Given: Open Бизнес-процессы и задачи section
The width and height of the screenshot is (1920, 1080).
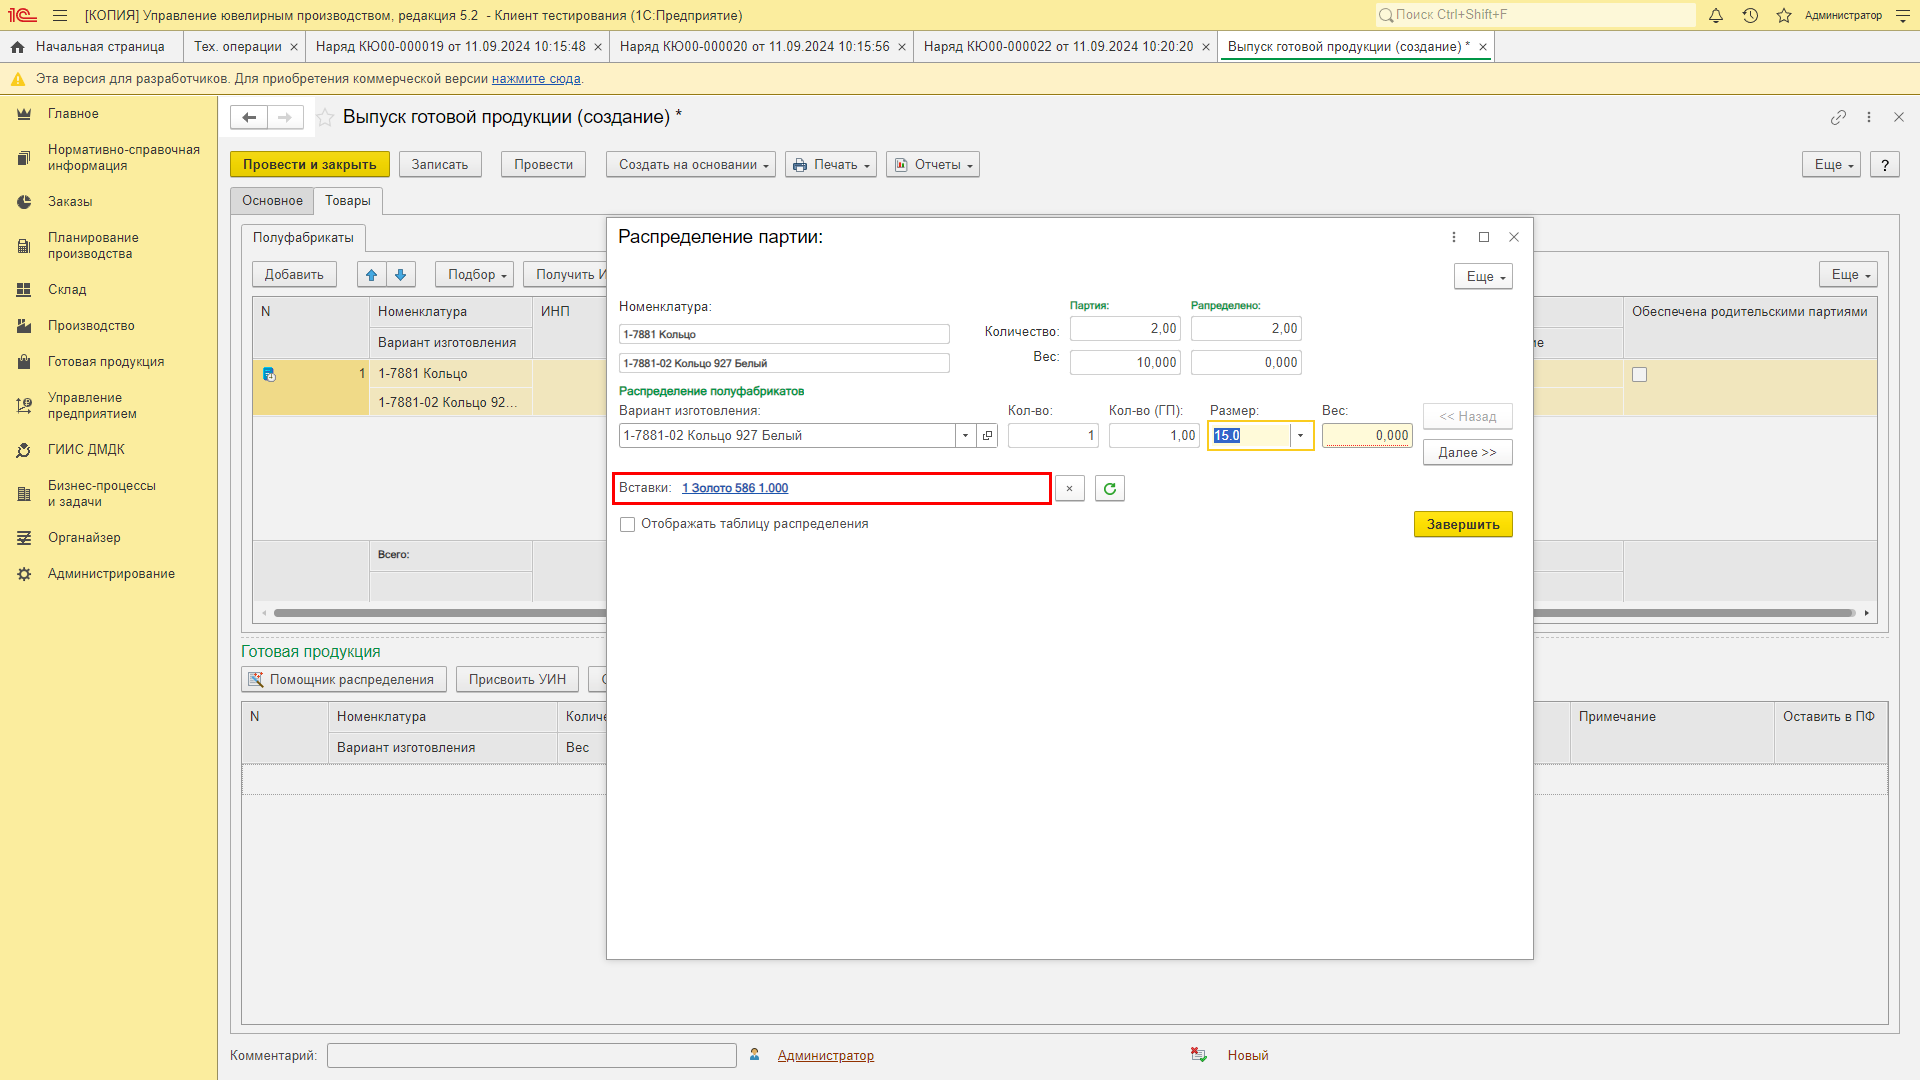Looking at the screenshot, I should point(102,494).
